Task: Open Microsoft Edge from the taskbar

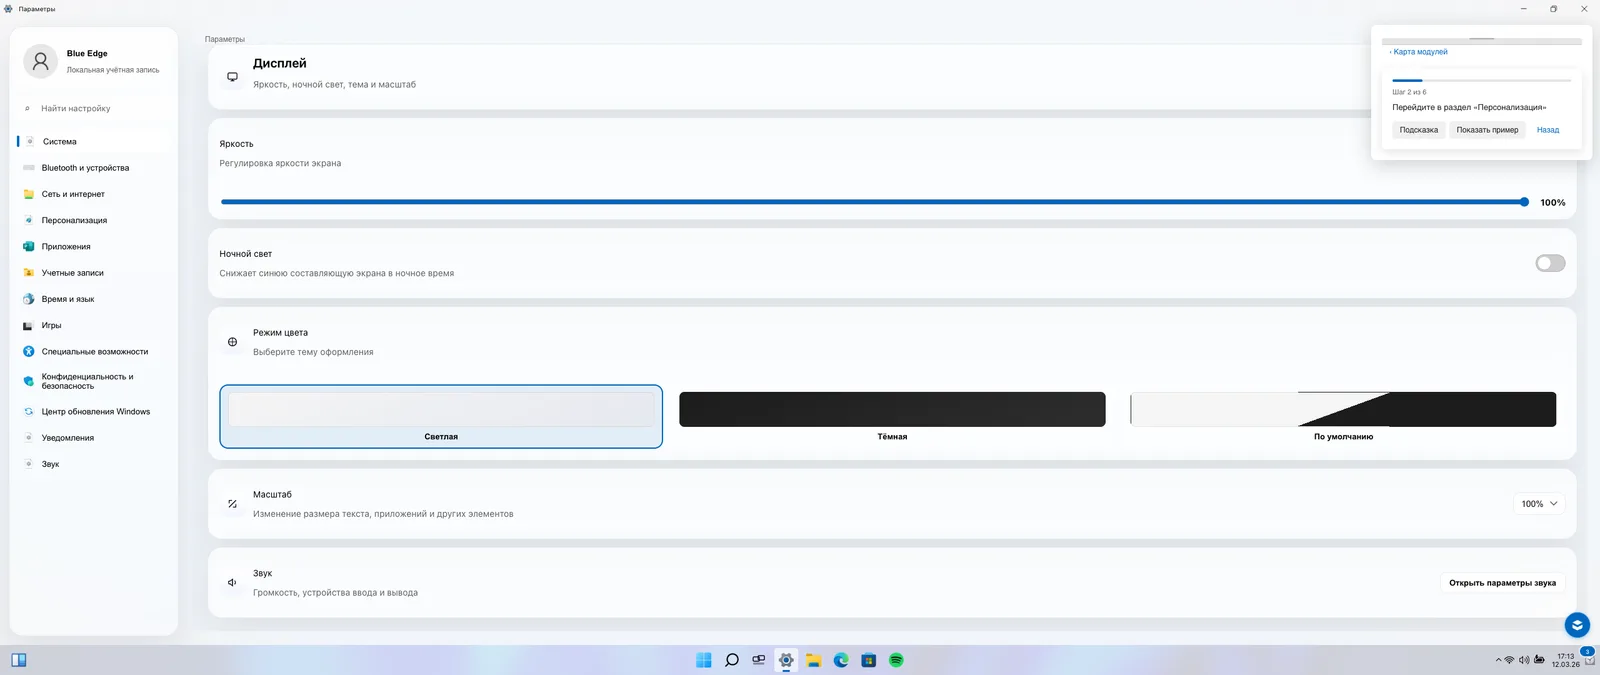Action: [841, 660]
